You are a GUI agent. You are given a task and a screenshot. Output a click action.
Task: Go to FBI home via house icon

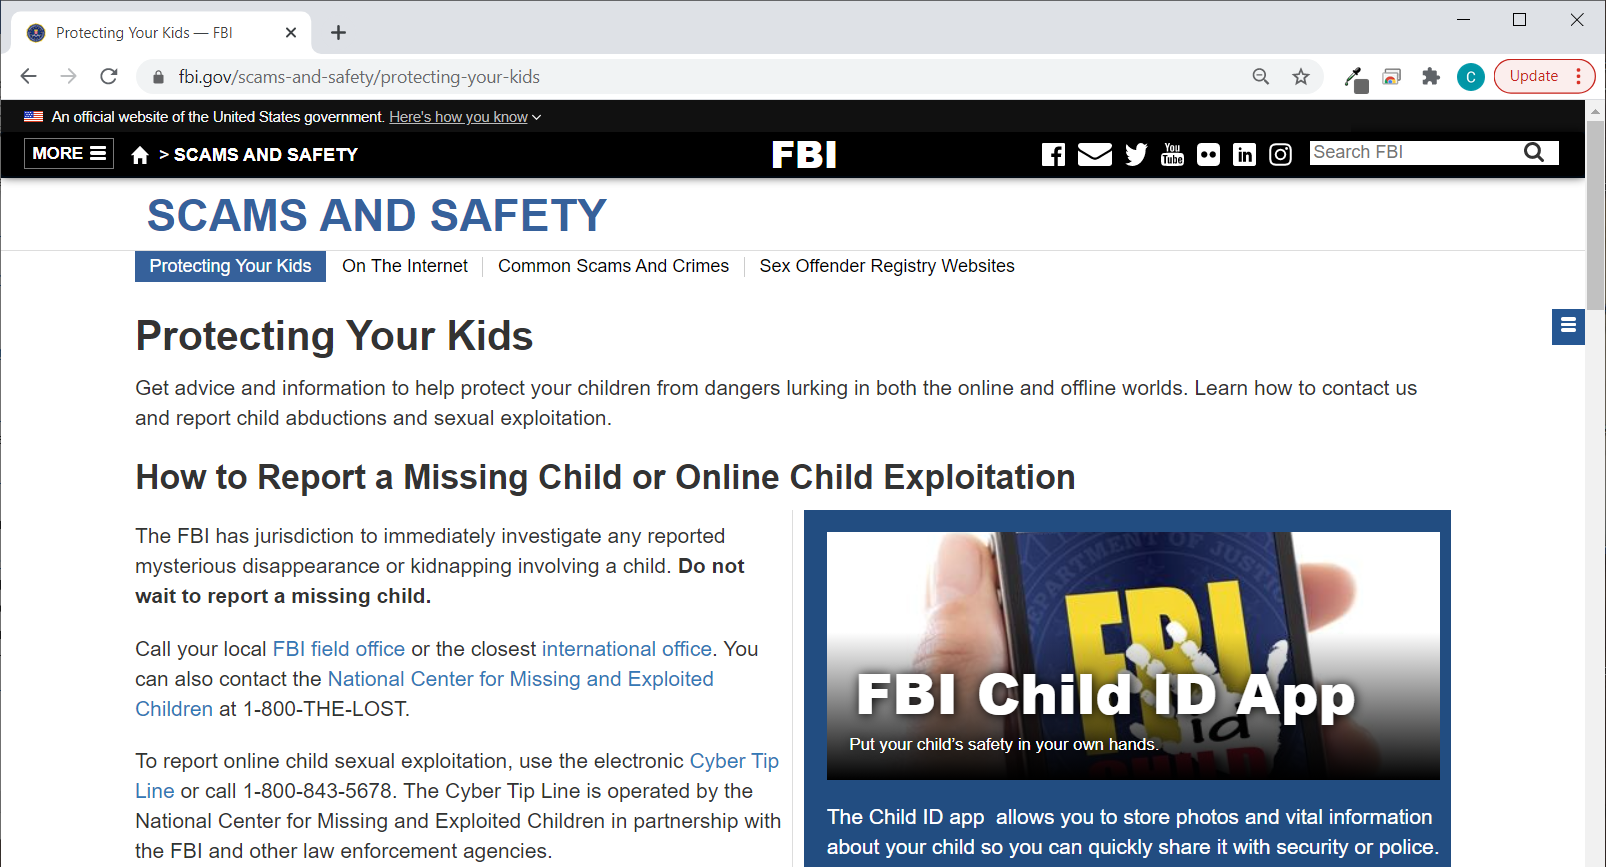tap(140, 155)
